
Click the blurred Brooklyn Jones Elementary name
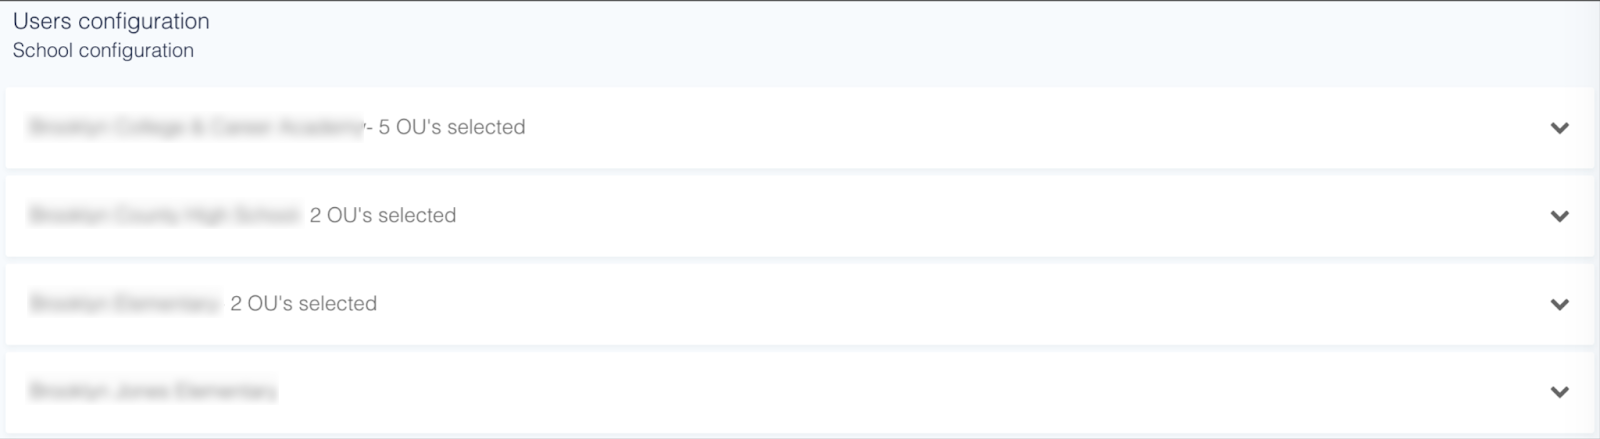coord(152,392)
